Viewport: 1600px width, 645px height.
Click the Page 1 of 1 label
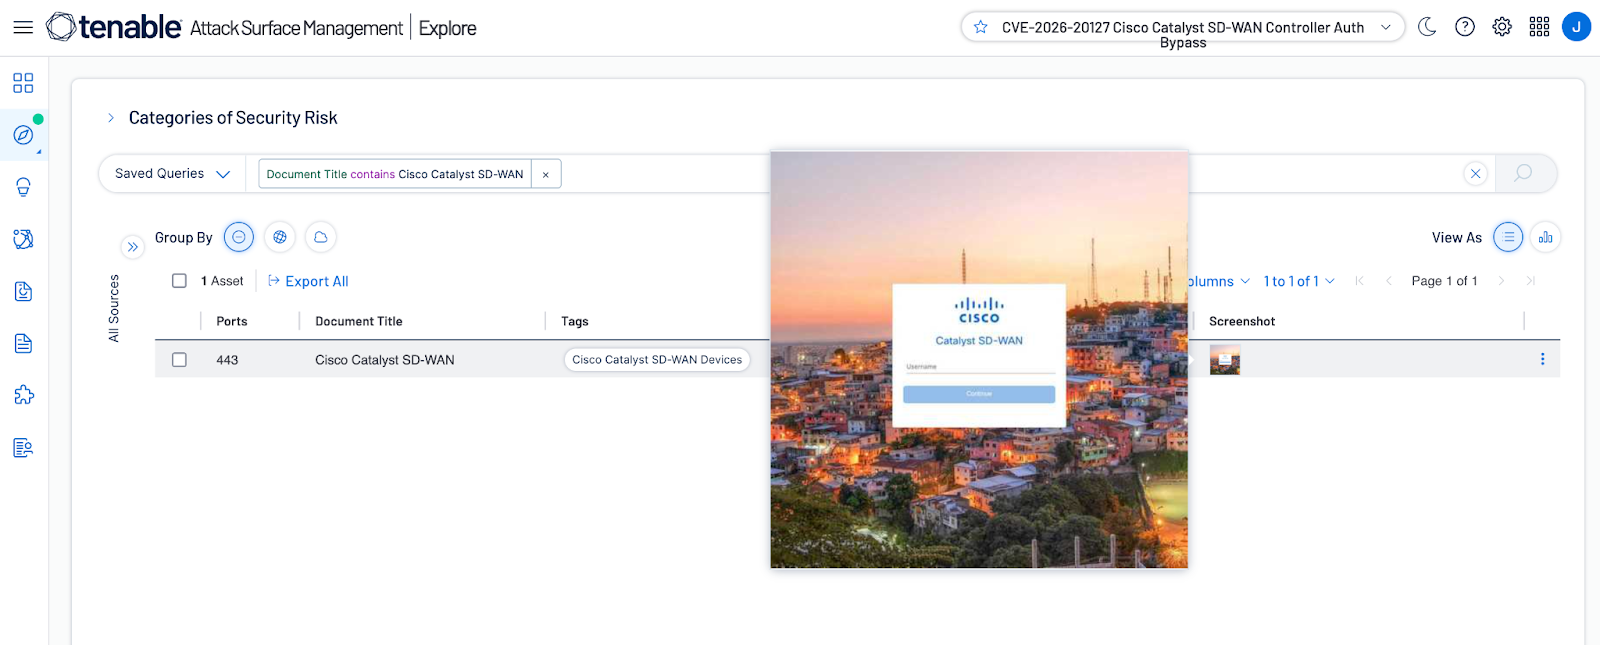pyautogui.click(x=1444, y=281)
